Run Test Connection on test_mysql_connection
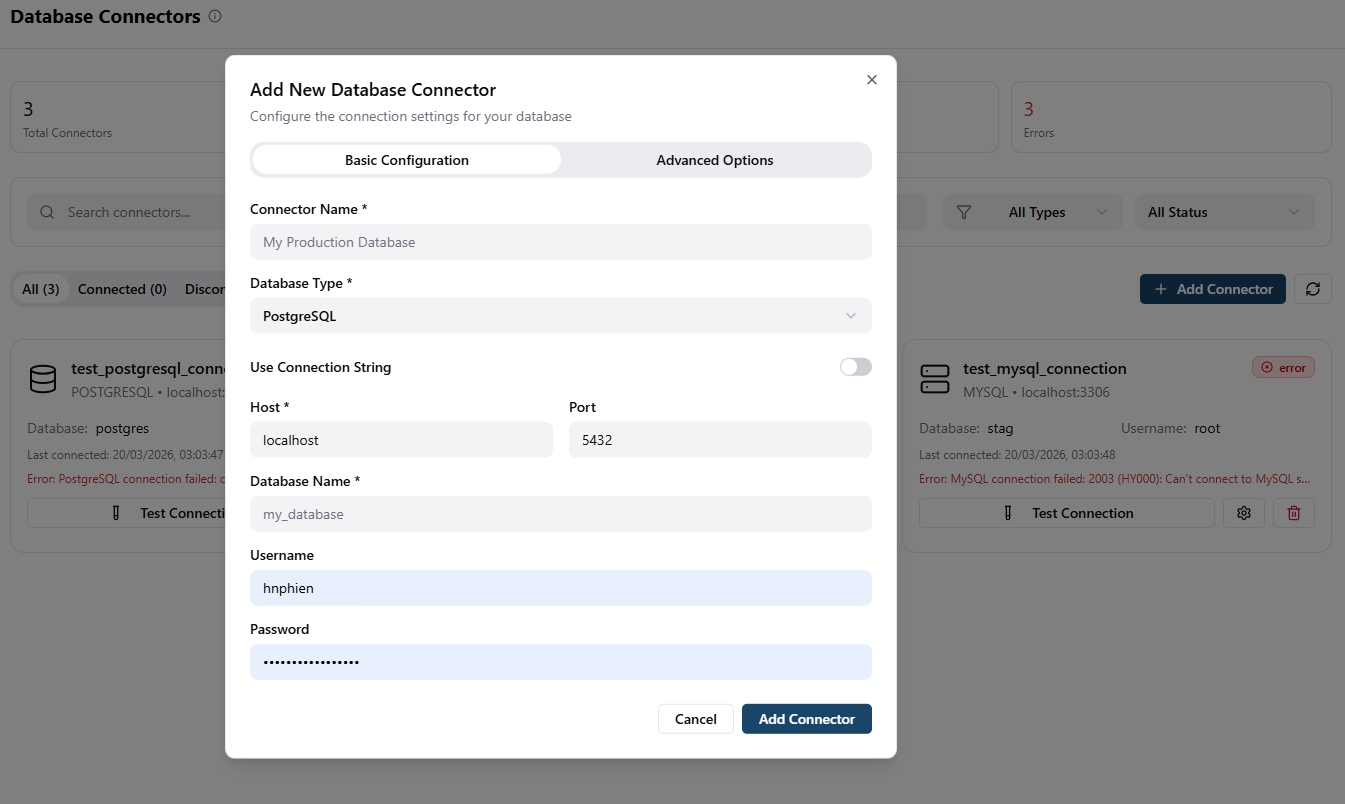 (1066, 512)
